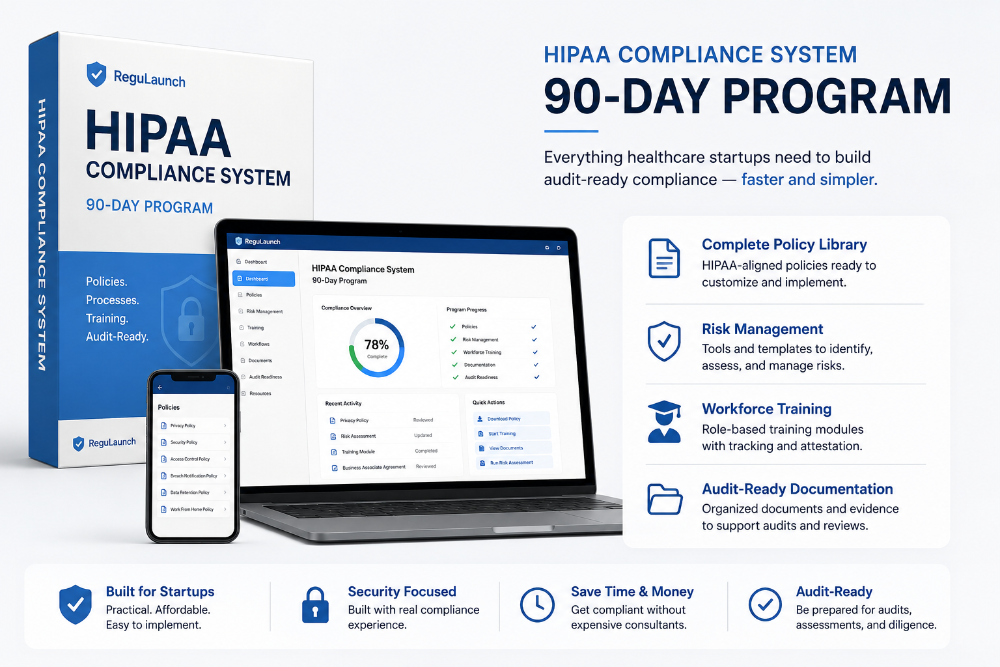Toggle blue check at end of Audit Readiness progress row
The height and width of the screenshot is (667, 1000).
(x=536, y=377)
